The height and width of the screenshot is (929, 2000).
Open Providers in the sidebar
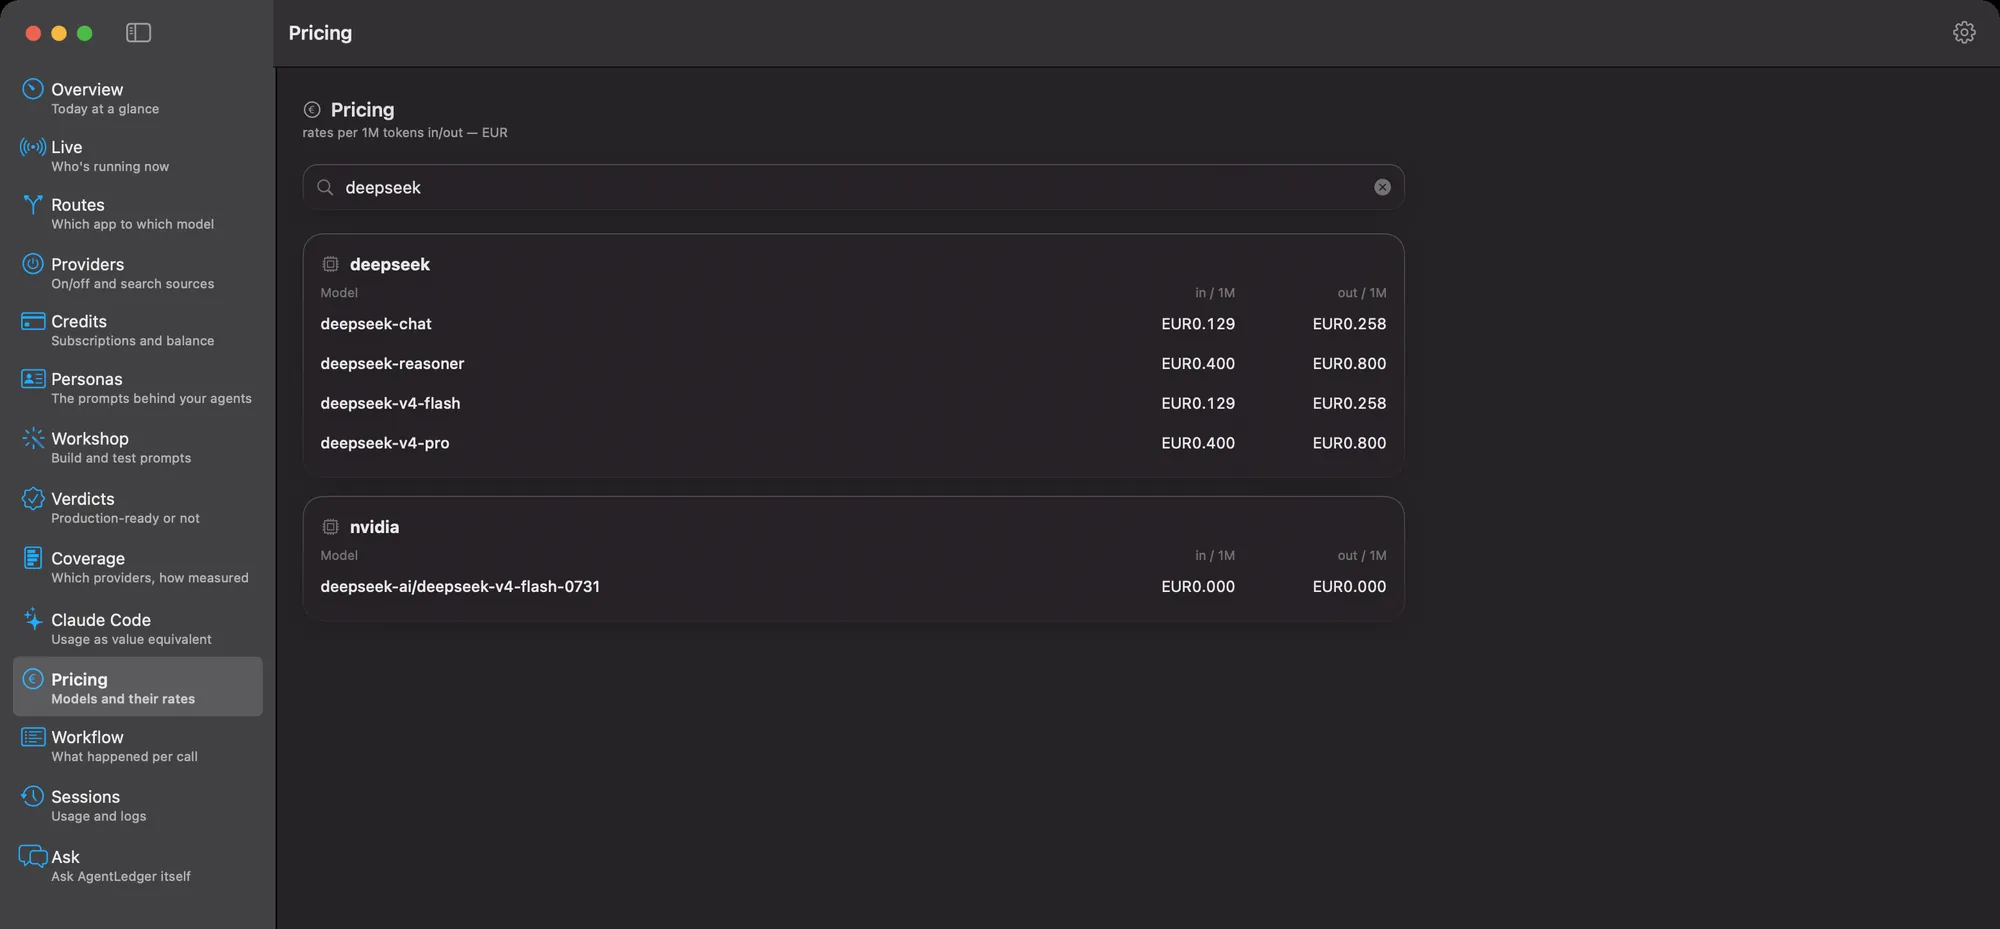tap(138, 273)
